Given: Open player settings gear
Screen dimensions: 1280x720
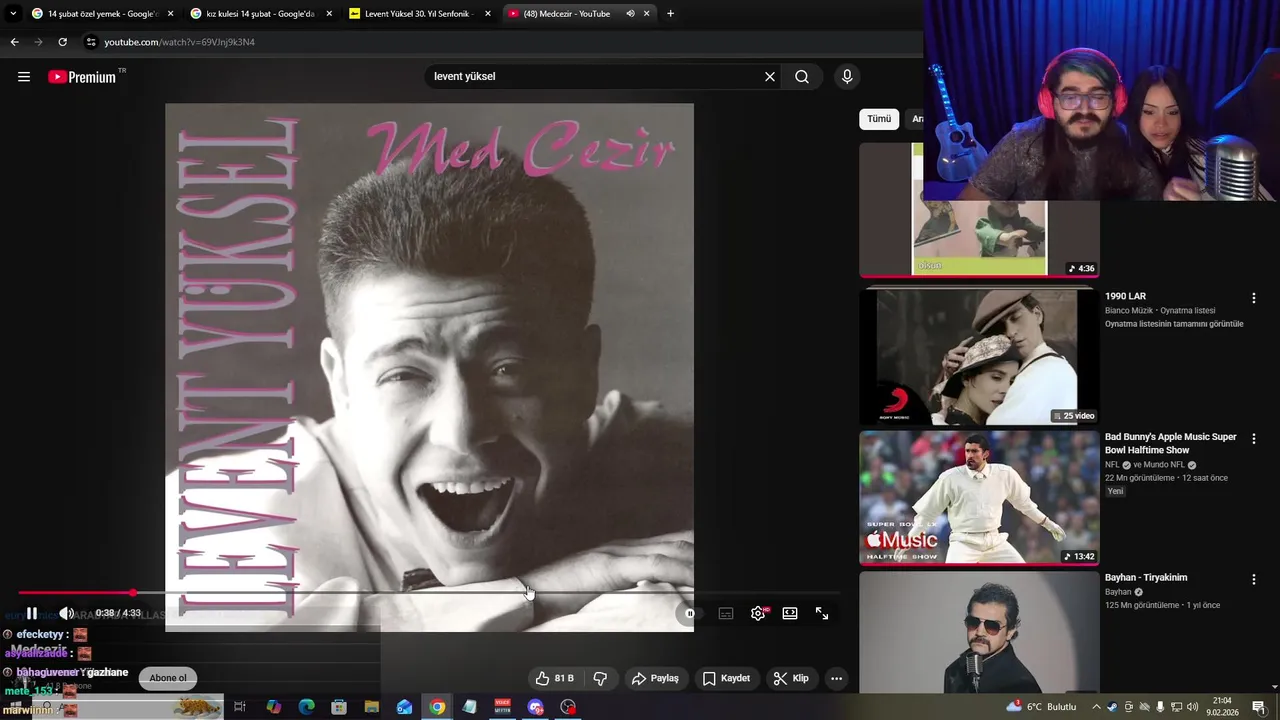Looking at the screenshot, I should [x=758, y=613].
